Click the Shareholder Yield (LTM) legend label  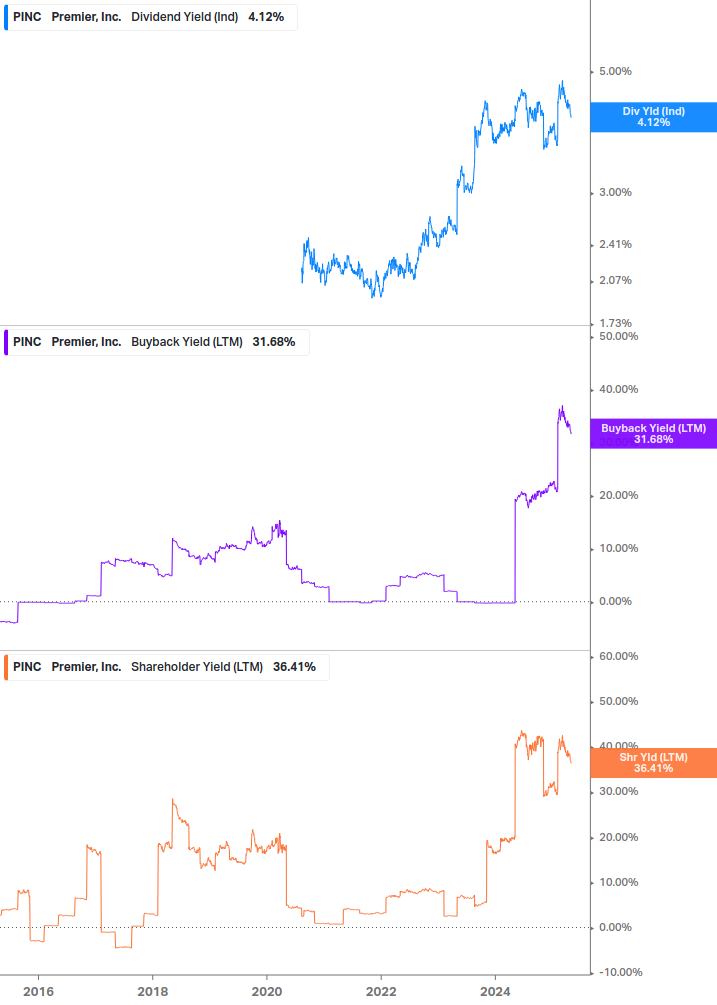coord(197,667)
